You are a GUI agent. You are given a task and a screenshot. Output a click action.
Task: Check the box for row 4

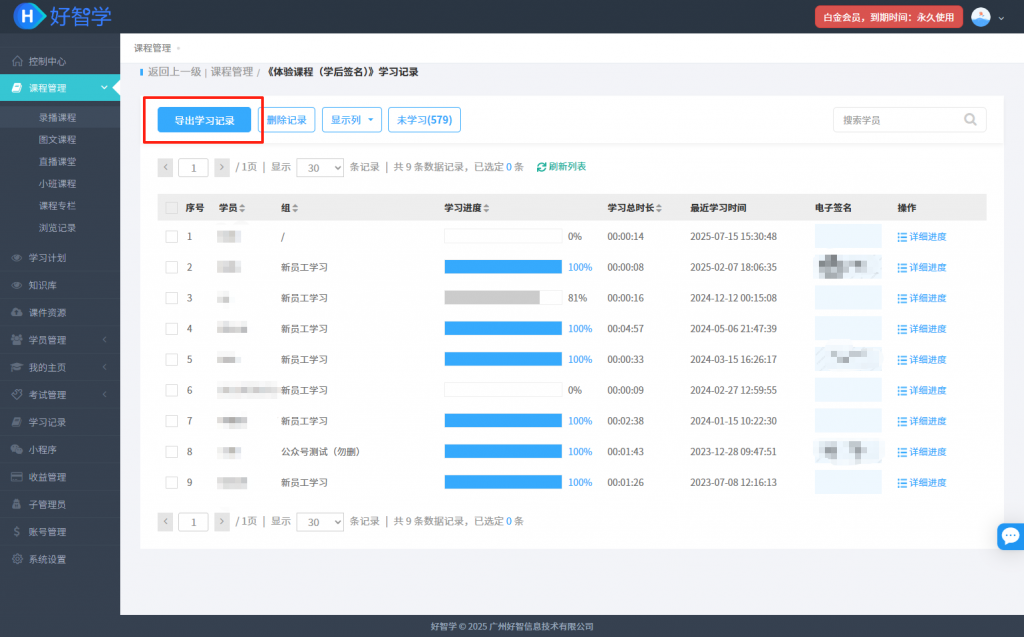pos(172,329)
